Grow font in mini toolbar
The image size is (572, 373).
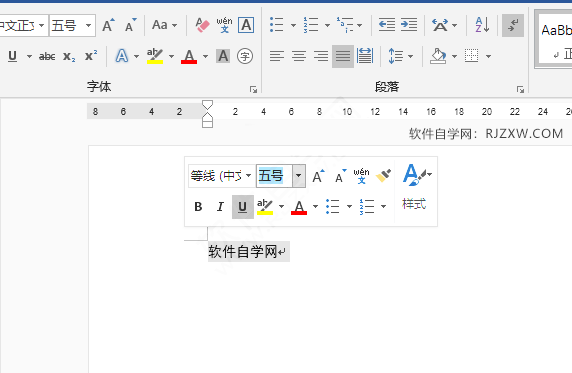(318, 176)
